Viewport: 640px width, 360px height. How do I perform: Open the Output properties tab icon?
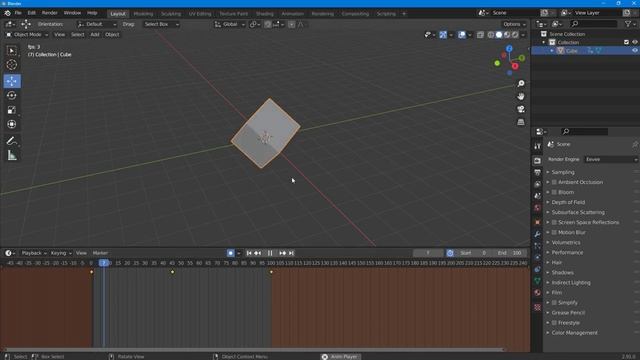tap(537, 173)
